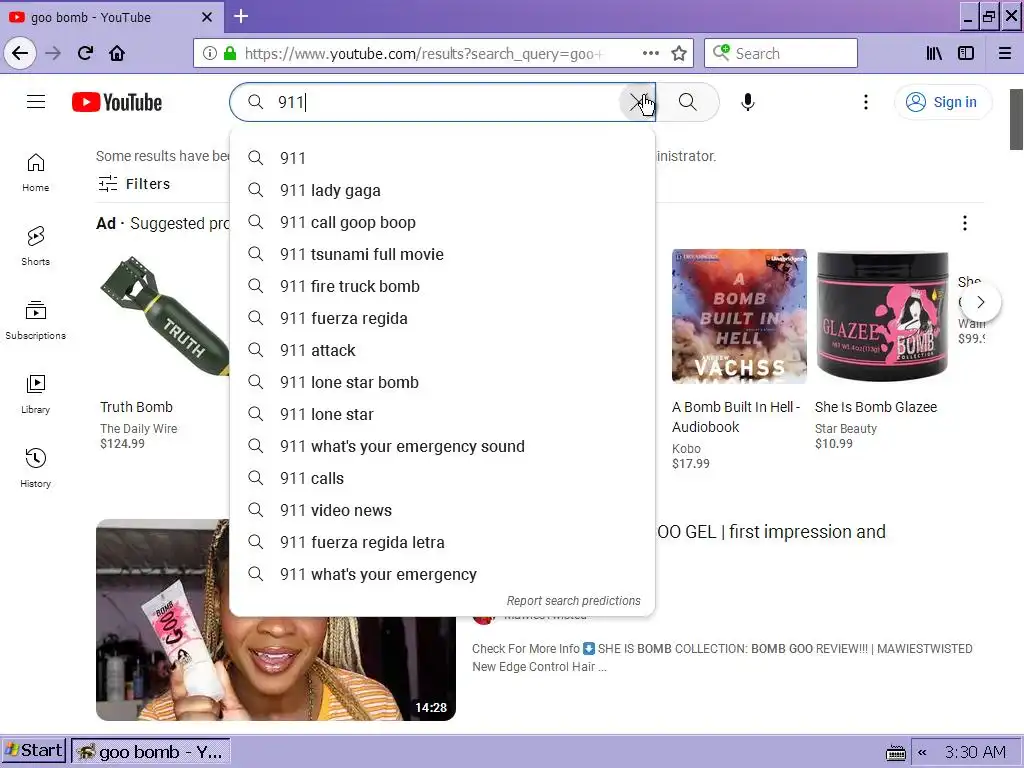
Task: Click the green padlock security icon
Action: tap(229, 53)
